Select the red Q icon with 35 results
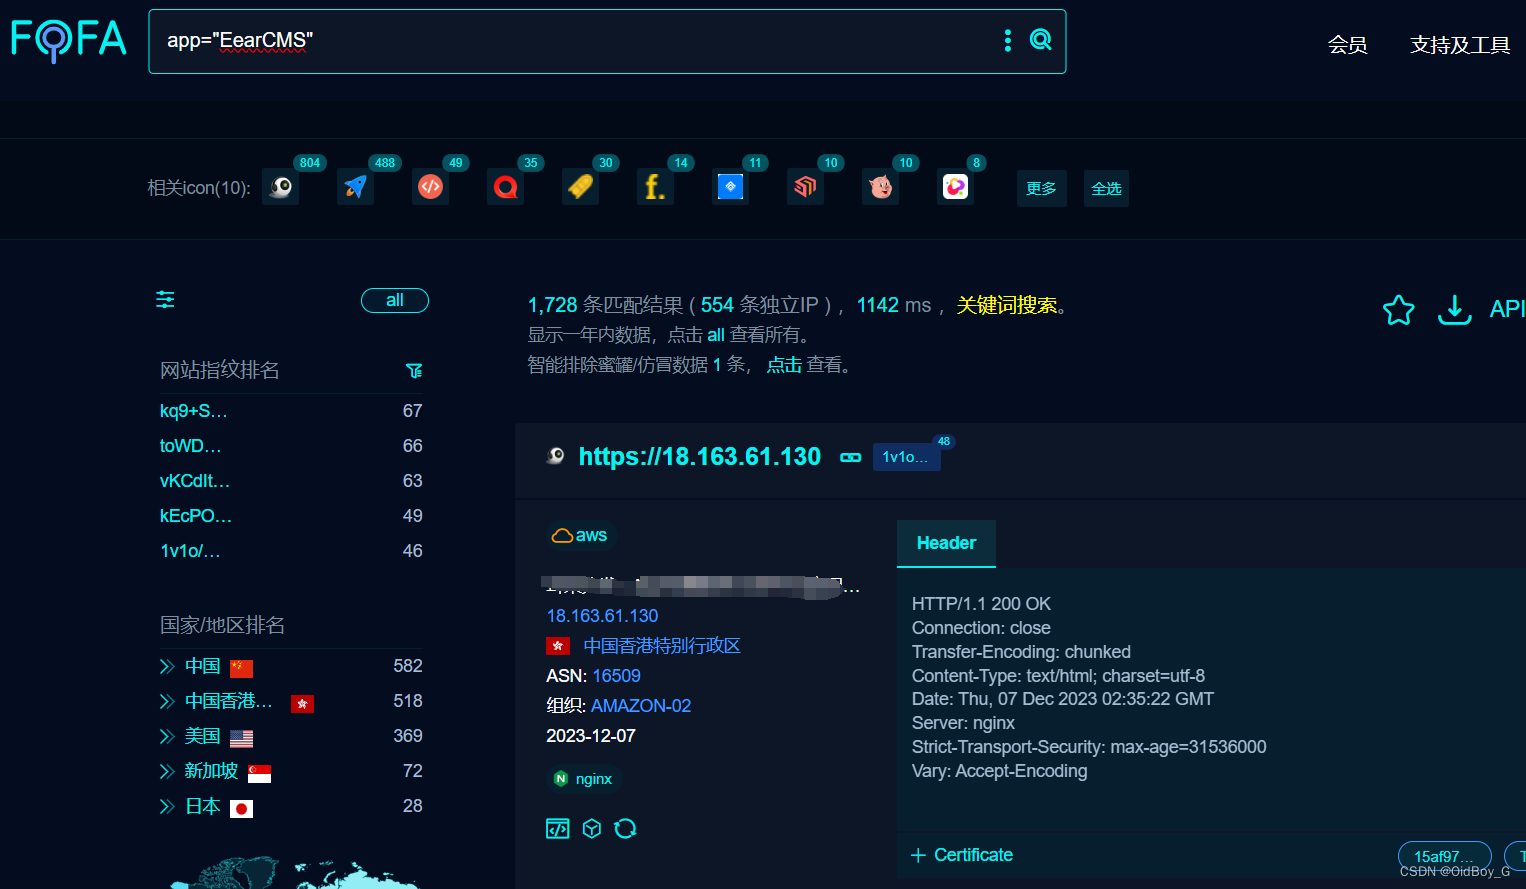Viewport: 1526px width, 889px height. point(506,187)
